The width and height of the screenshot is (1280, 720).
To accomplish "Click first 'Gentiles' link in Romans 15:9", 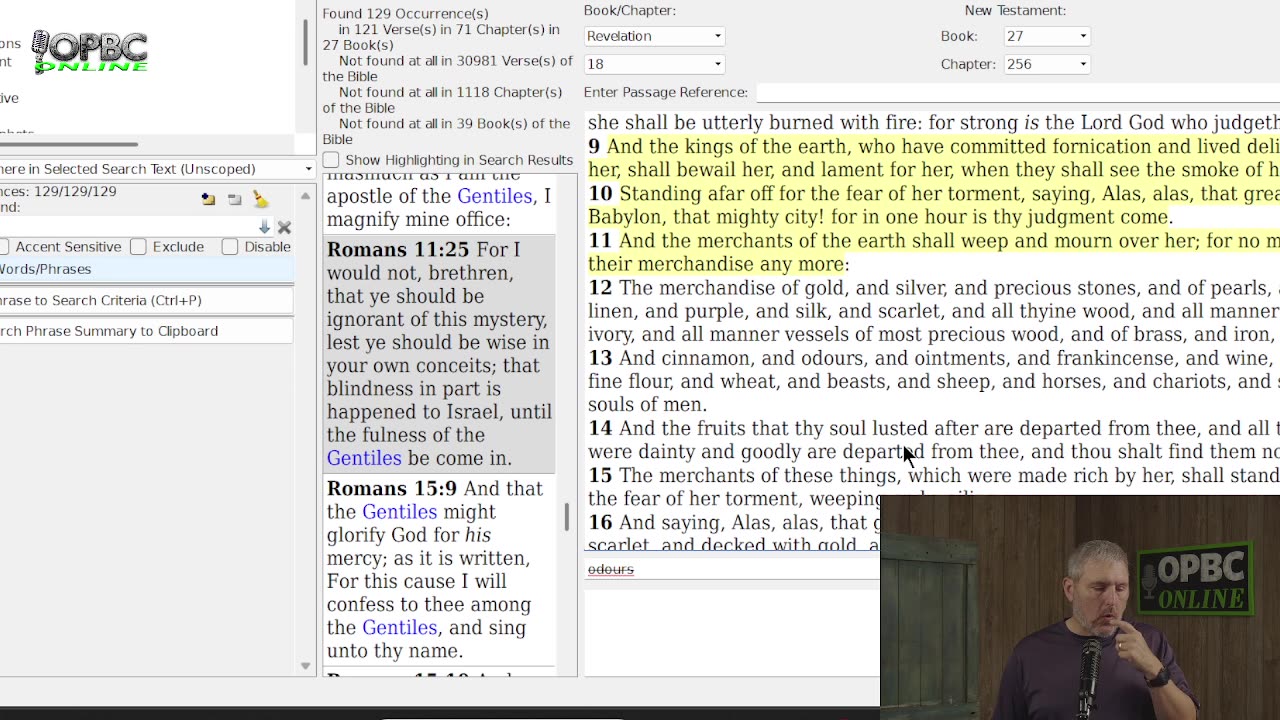I will click(399, 512).
